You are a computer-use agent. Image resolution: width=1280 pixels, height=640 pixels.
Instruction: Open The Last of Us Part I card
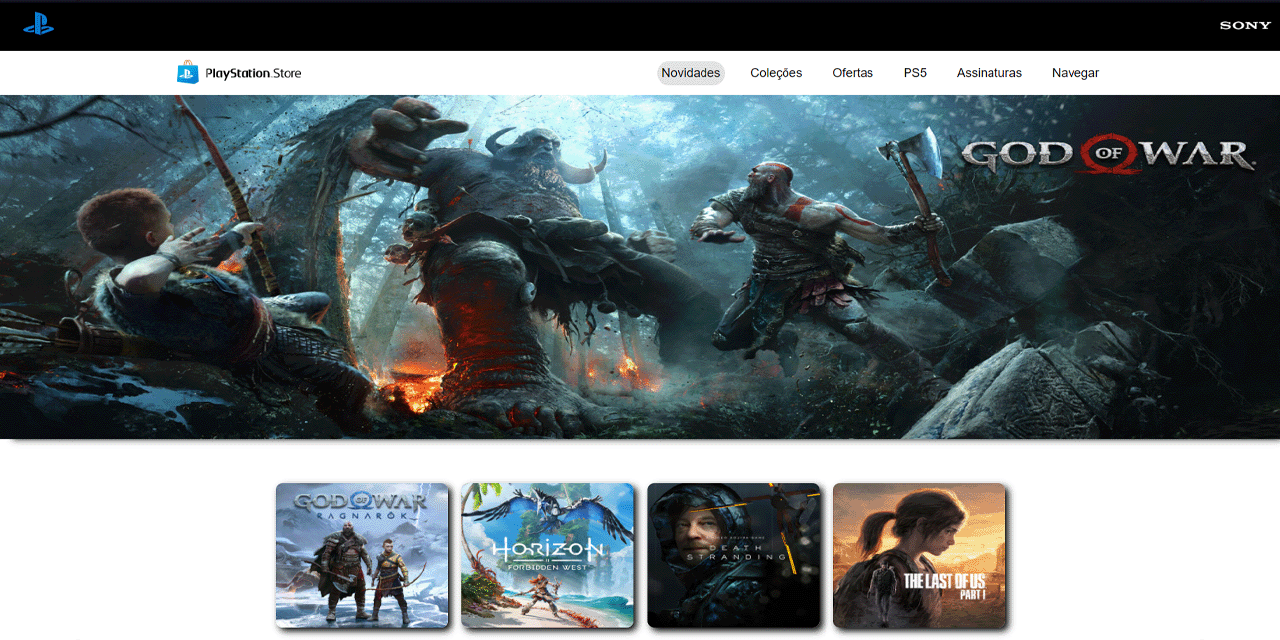click(x=918, y=556)
